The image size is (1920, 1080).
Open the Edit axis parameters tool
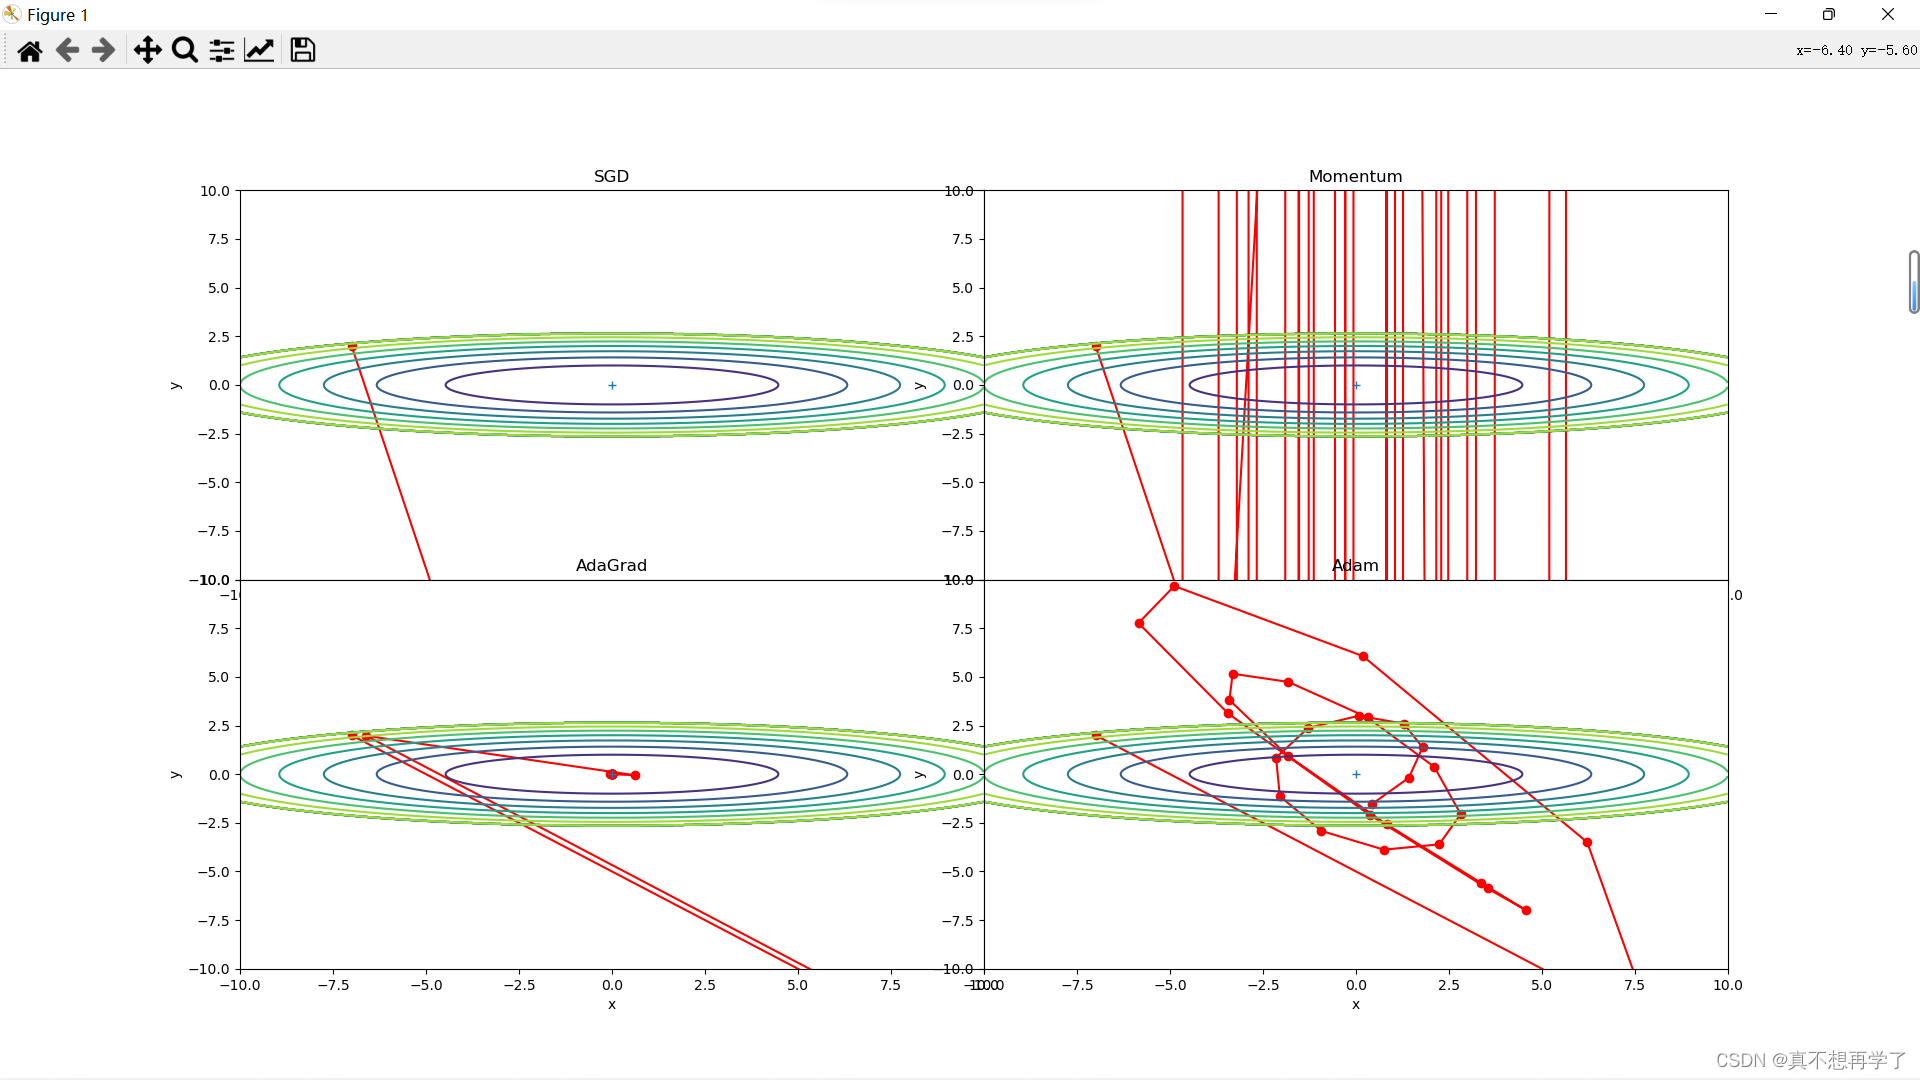tap(259, 50)
